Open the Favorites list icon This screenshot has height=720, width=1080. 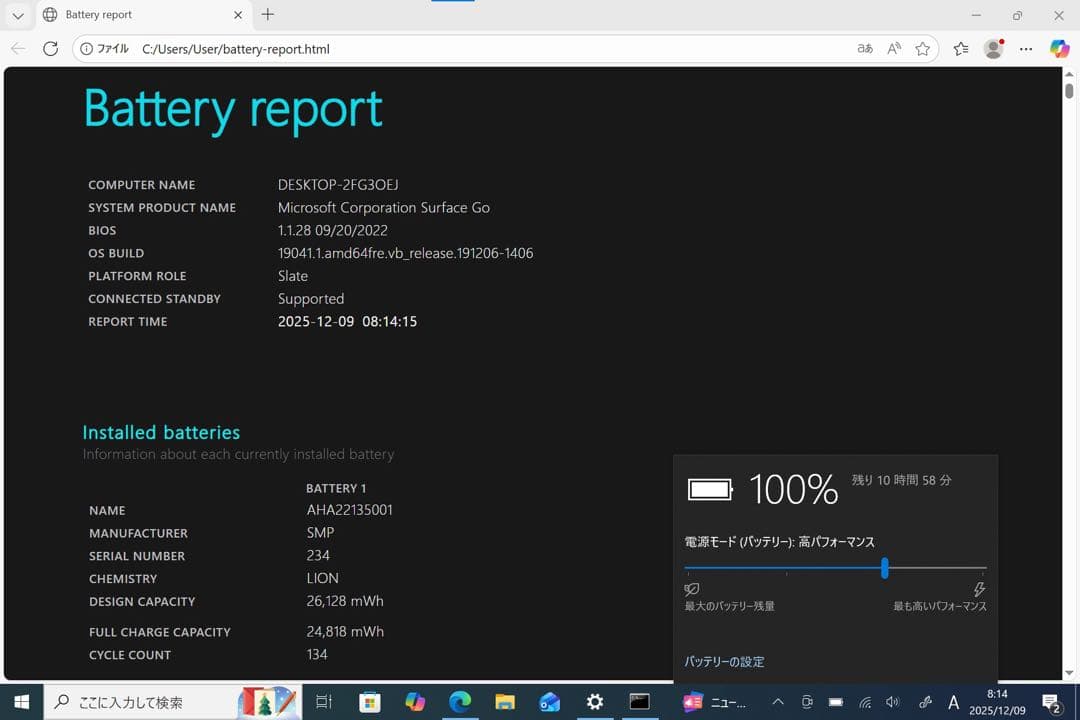tap(961, 49)
